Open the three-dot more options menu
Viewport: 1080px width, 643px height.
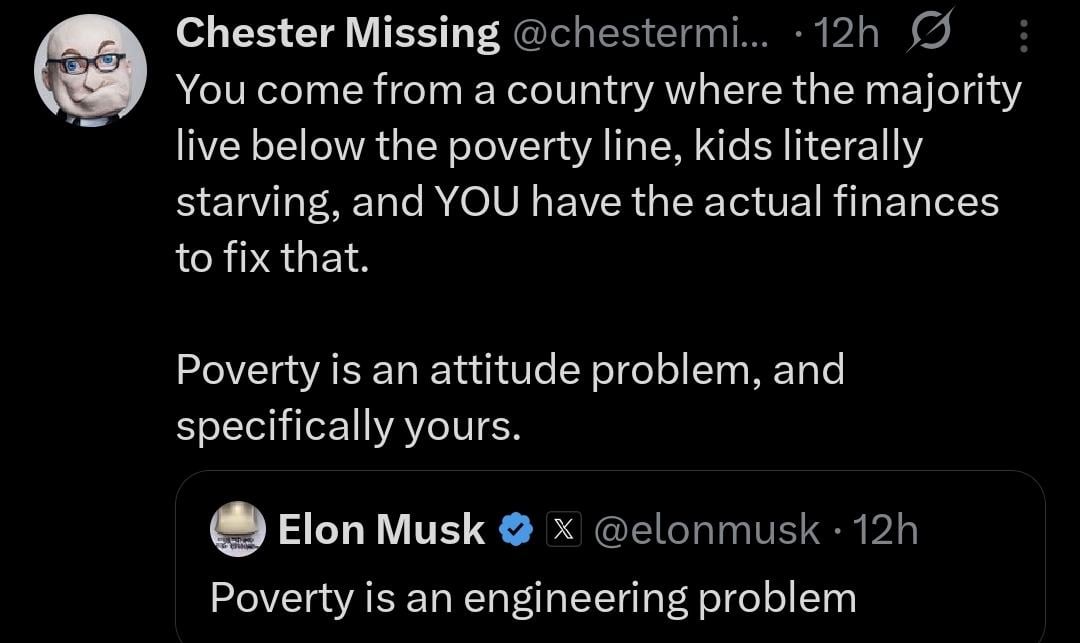click(x=1022, y=38)
